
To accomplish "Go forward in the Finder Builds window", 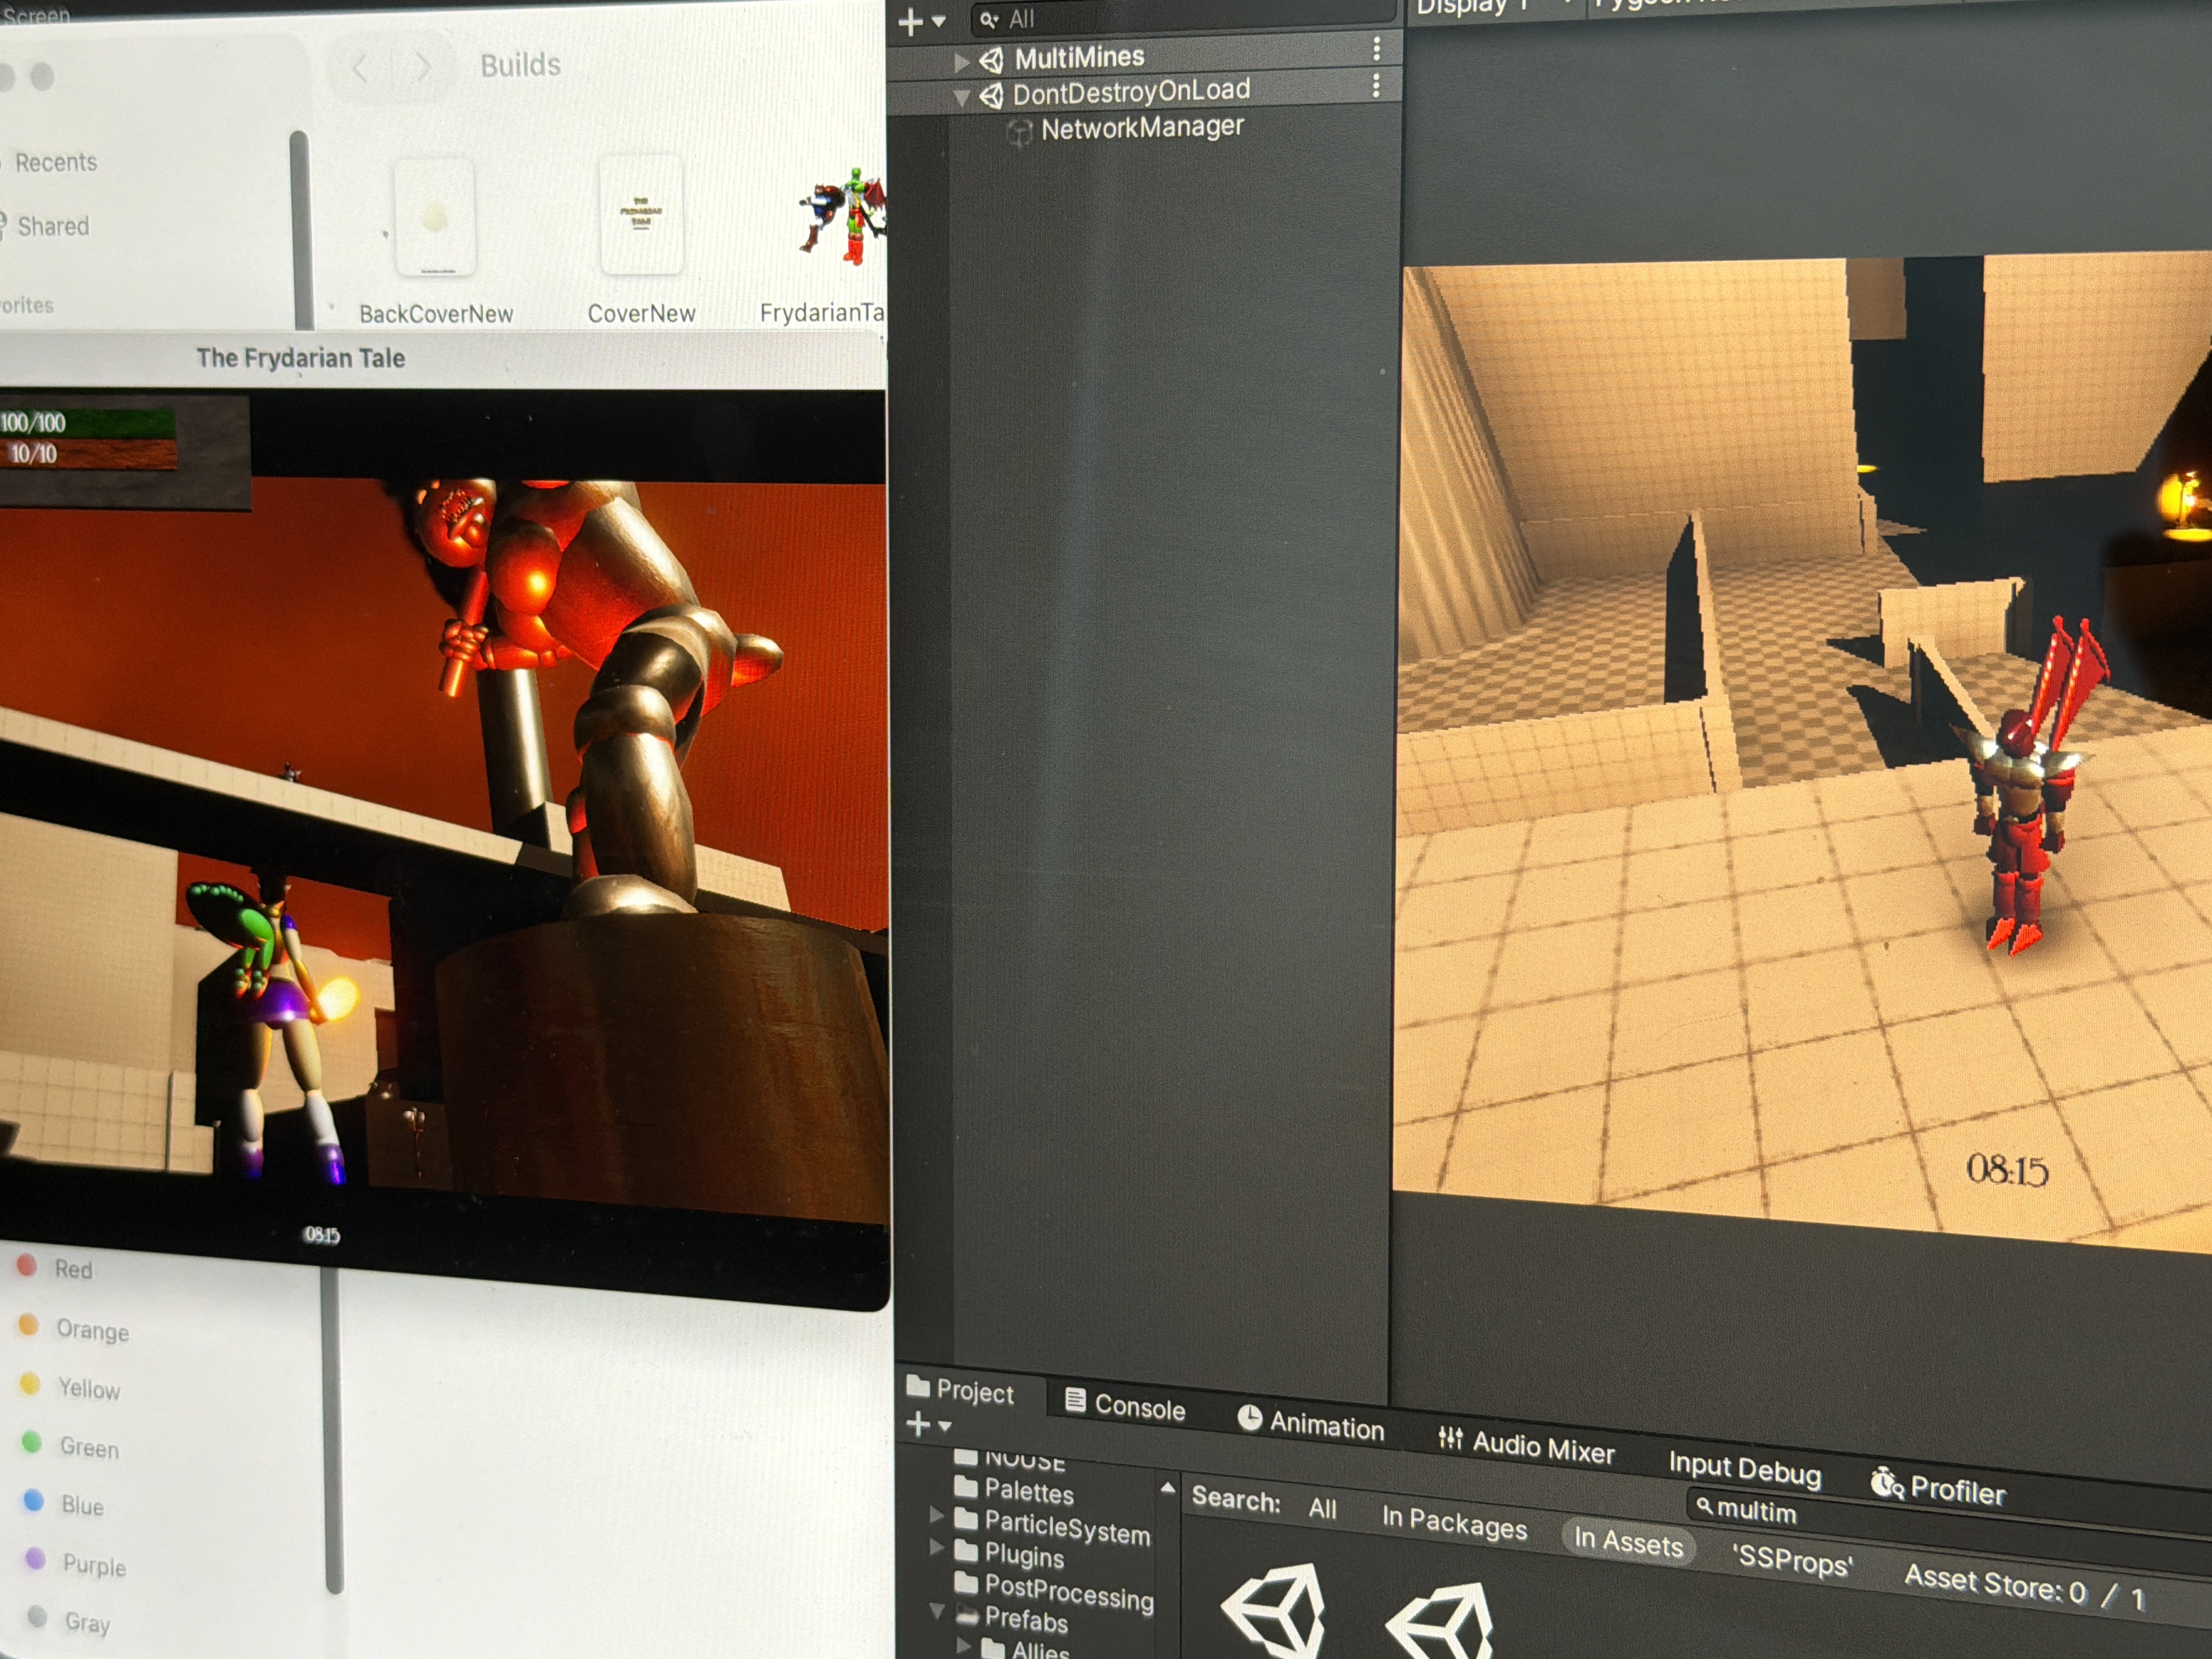I will (x=423, y=68).
